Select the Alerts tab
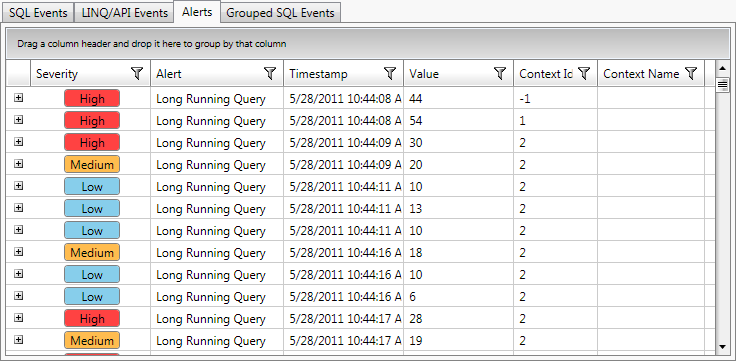Viewport: 736px width, 361px height. 197,12
